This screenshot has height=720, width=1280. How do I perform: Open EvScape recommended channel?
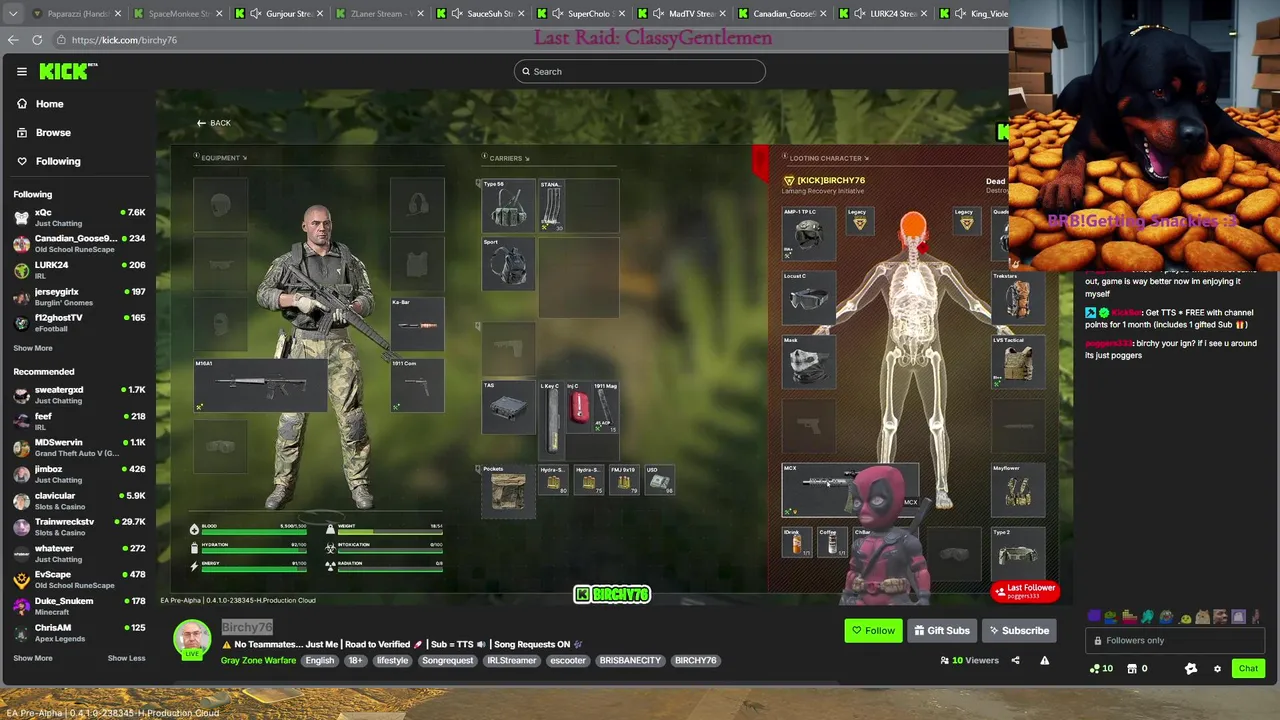pyautogui.click(x=80, y=579)
